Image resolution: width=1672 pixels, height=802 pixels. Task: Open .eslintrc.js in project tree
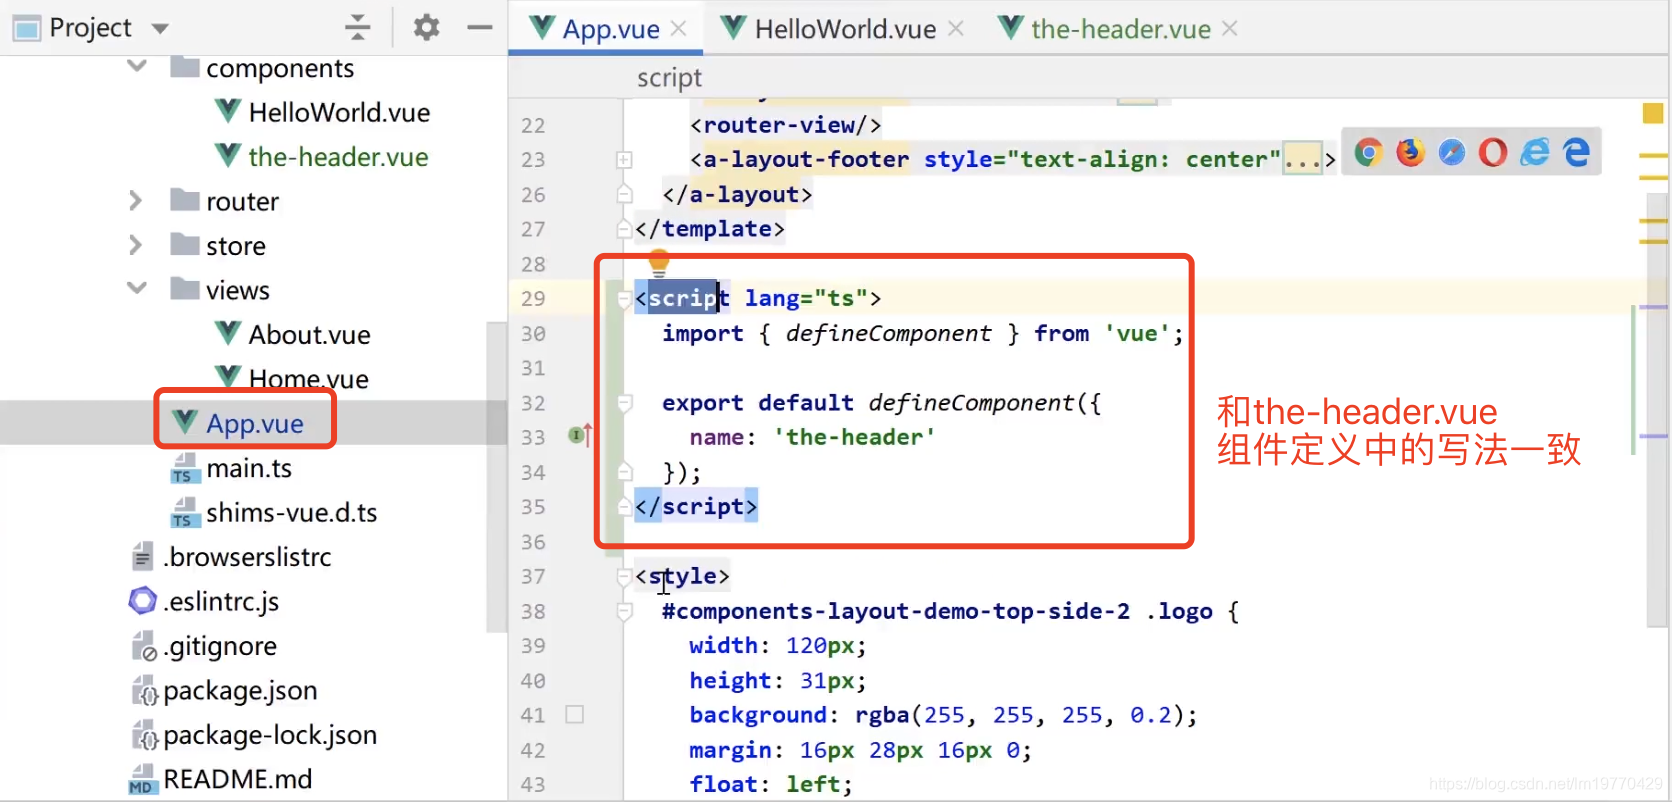[221, 601]
